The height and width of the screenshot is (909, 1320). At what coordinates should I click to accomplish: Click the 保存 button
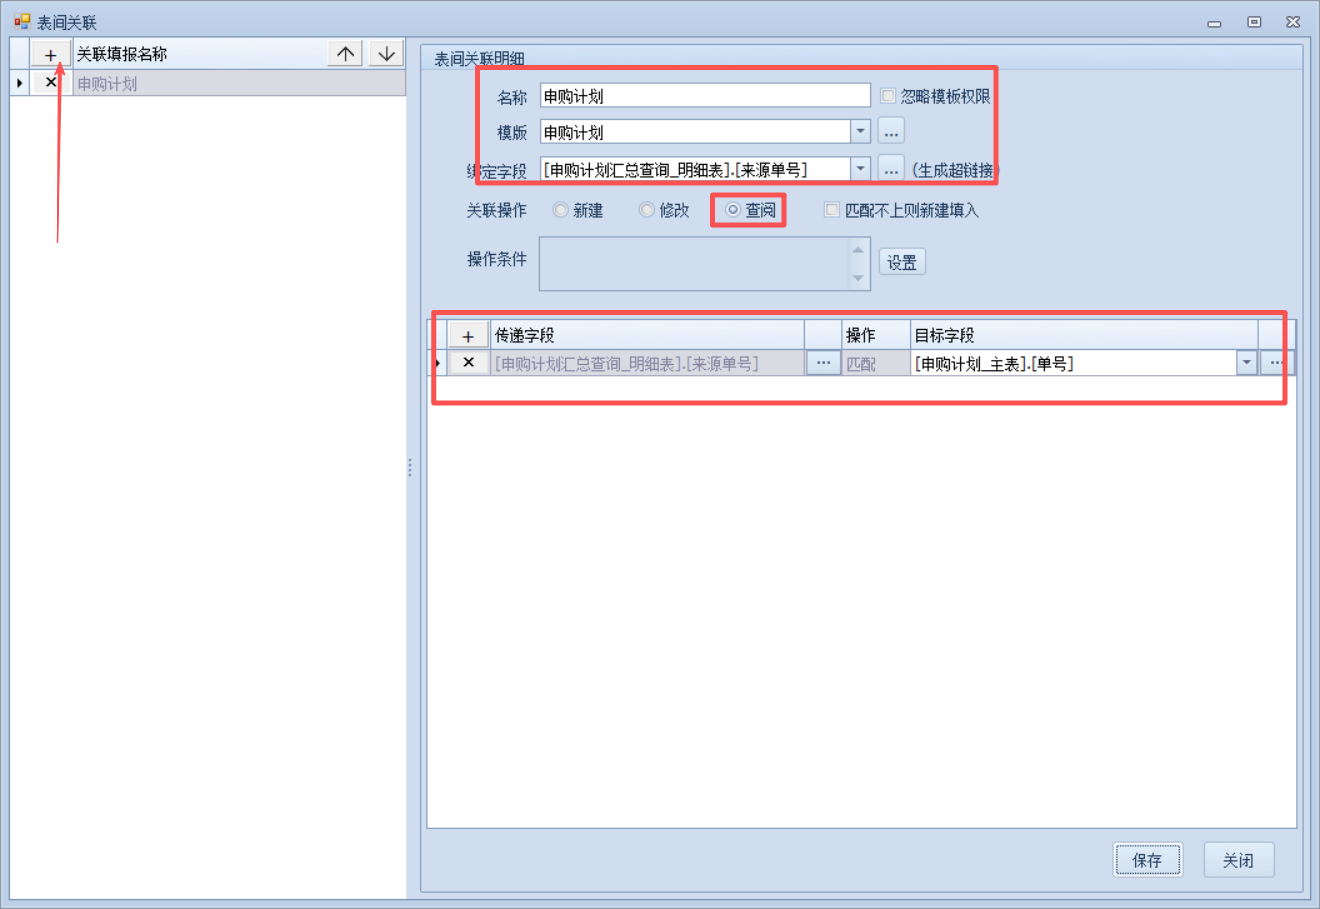pyautogui.click(x=1147, y=860)
